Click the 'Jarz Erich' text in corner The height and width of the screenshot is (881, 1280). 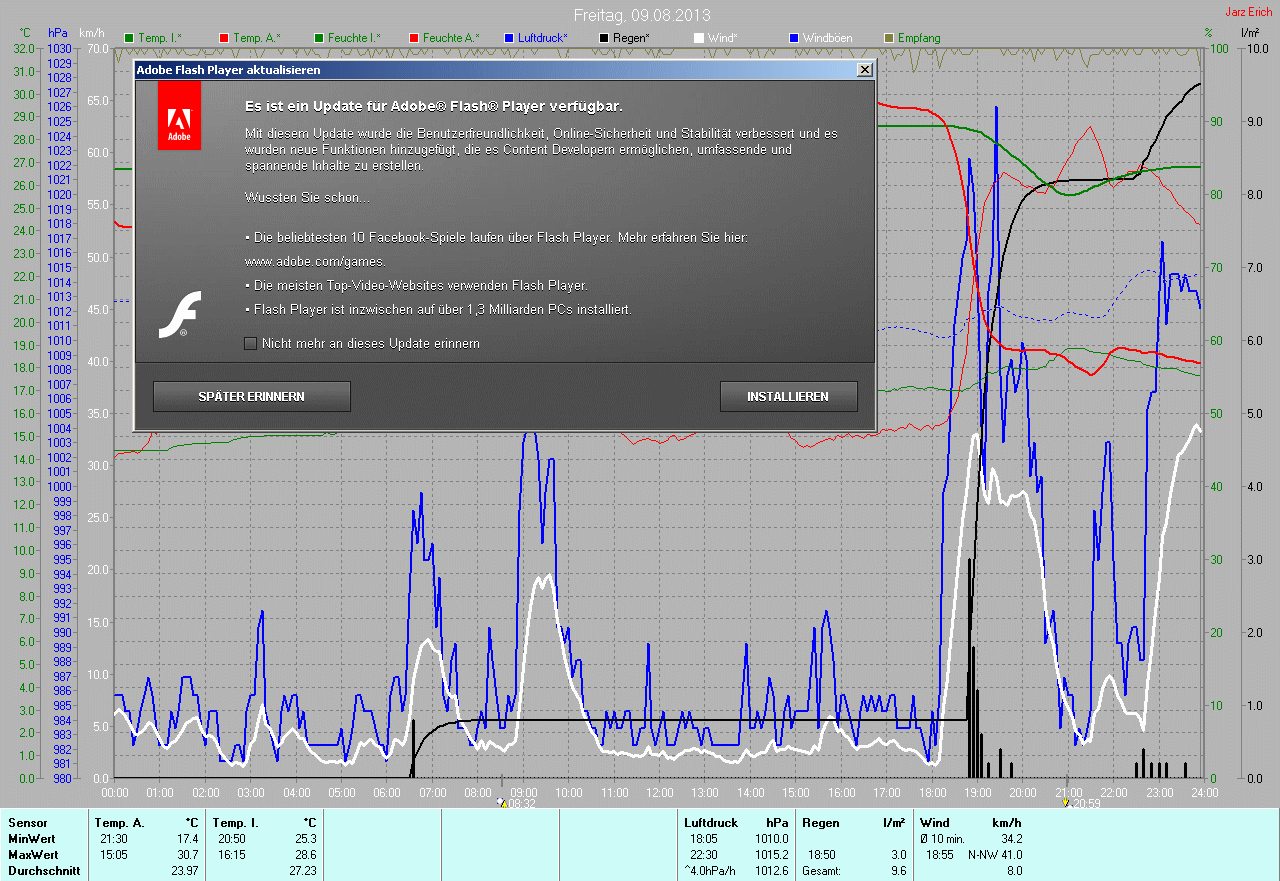[1249, 12]
